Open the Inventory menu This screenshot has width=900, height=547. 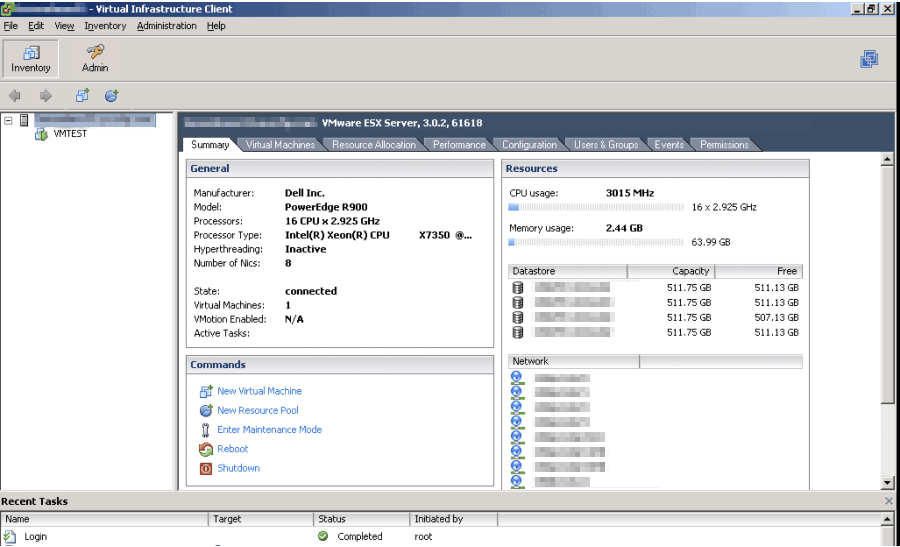(105, 26)
